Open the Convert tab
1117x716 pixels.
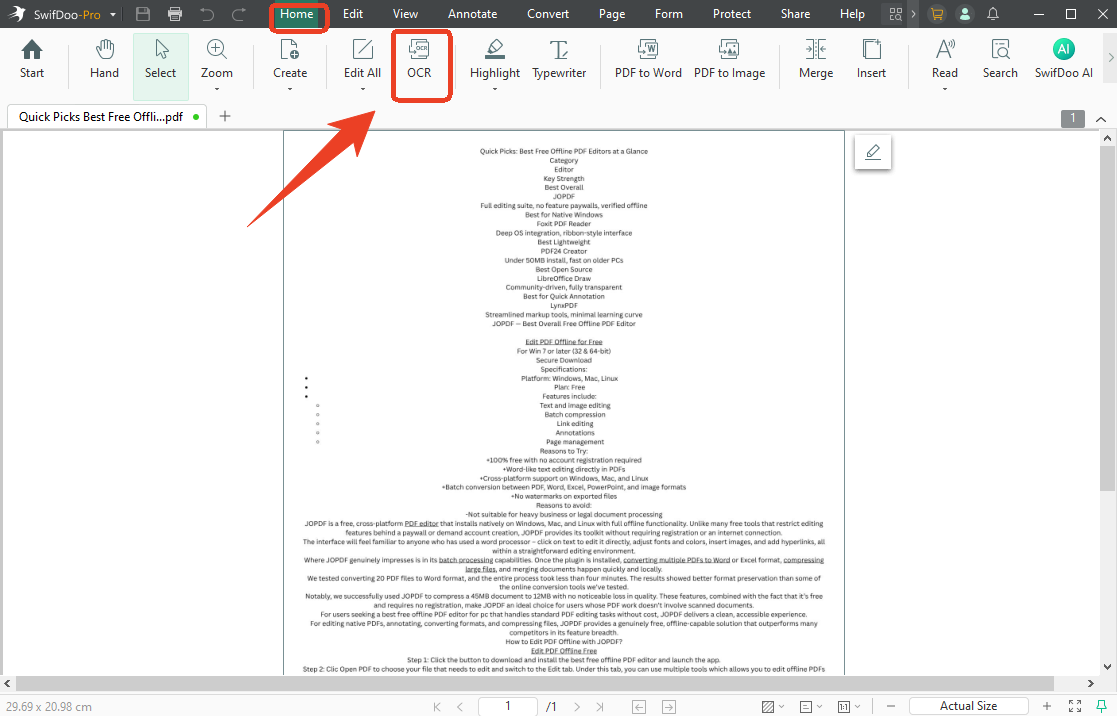point(548,14)
